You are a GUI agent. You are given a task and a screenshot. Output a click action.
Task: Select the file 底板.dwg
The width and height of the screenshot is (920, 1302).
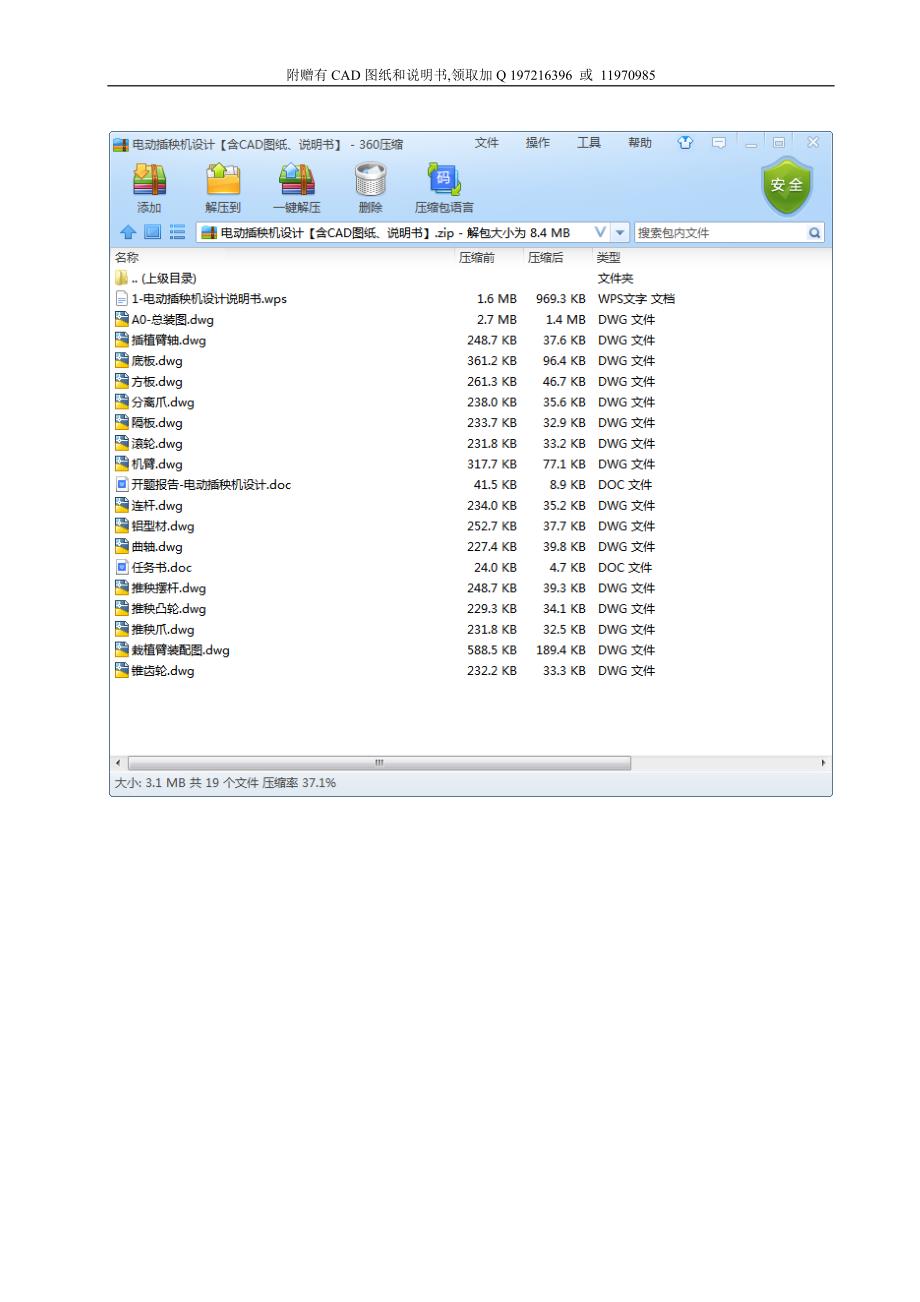(x=157, y=361)
